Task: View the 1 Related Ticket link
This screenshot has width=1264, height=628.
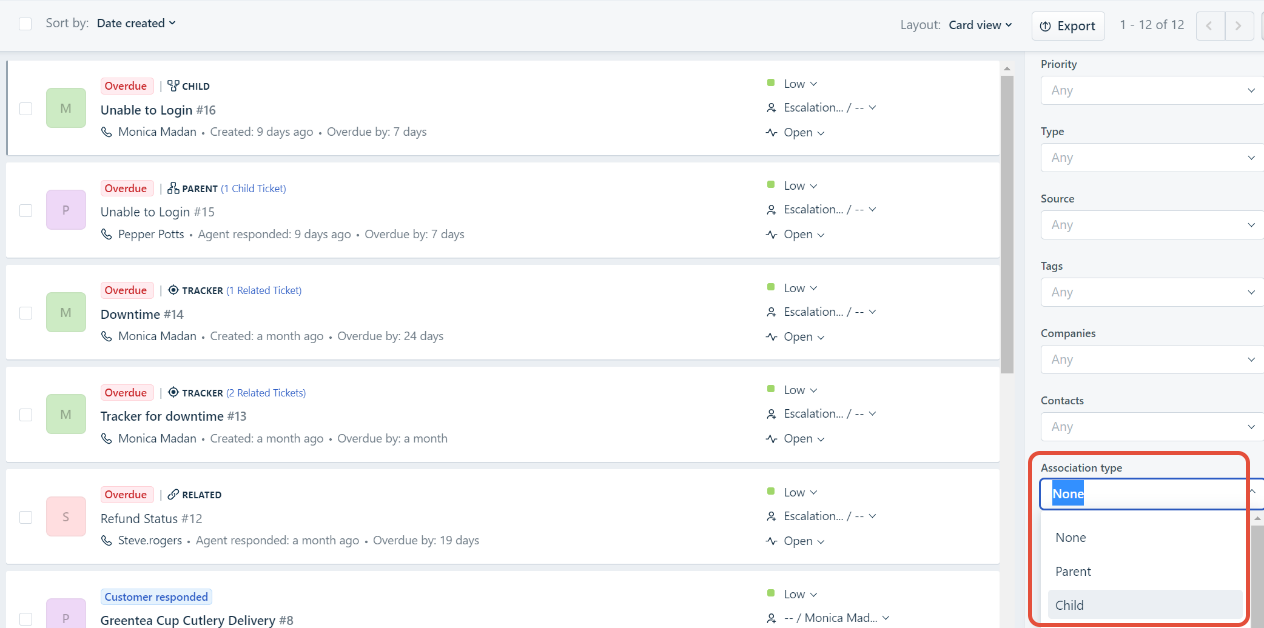Action: tap(264, 290)
